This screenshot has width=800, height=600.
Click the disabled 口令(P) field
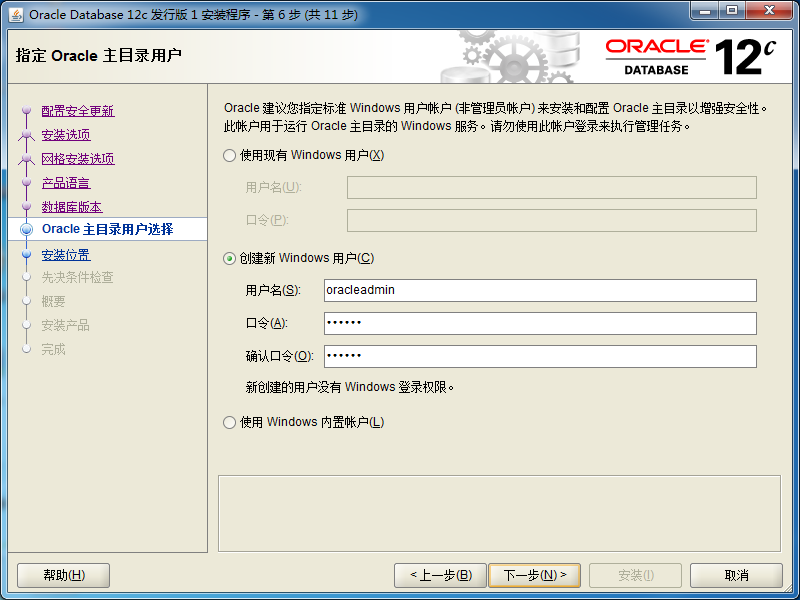[x=552, y=220]
